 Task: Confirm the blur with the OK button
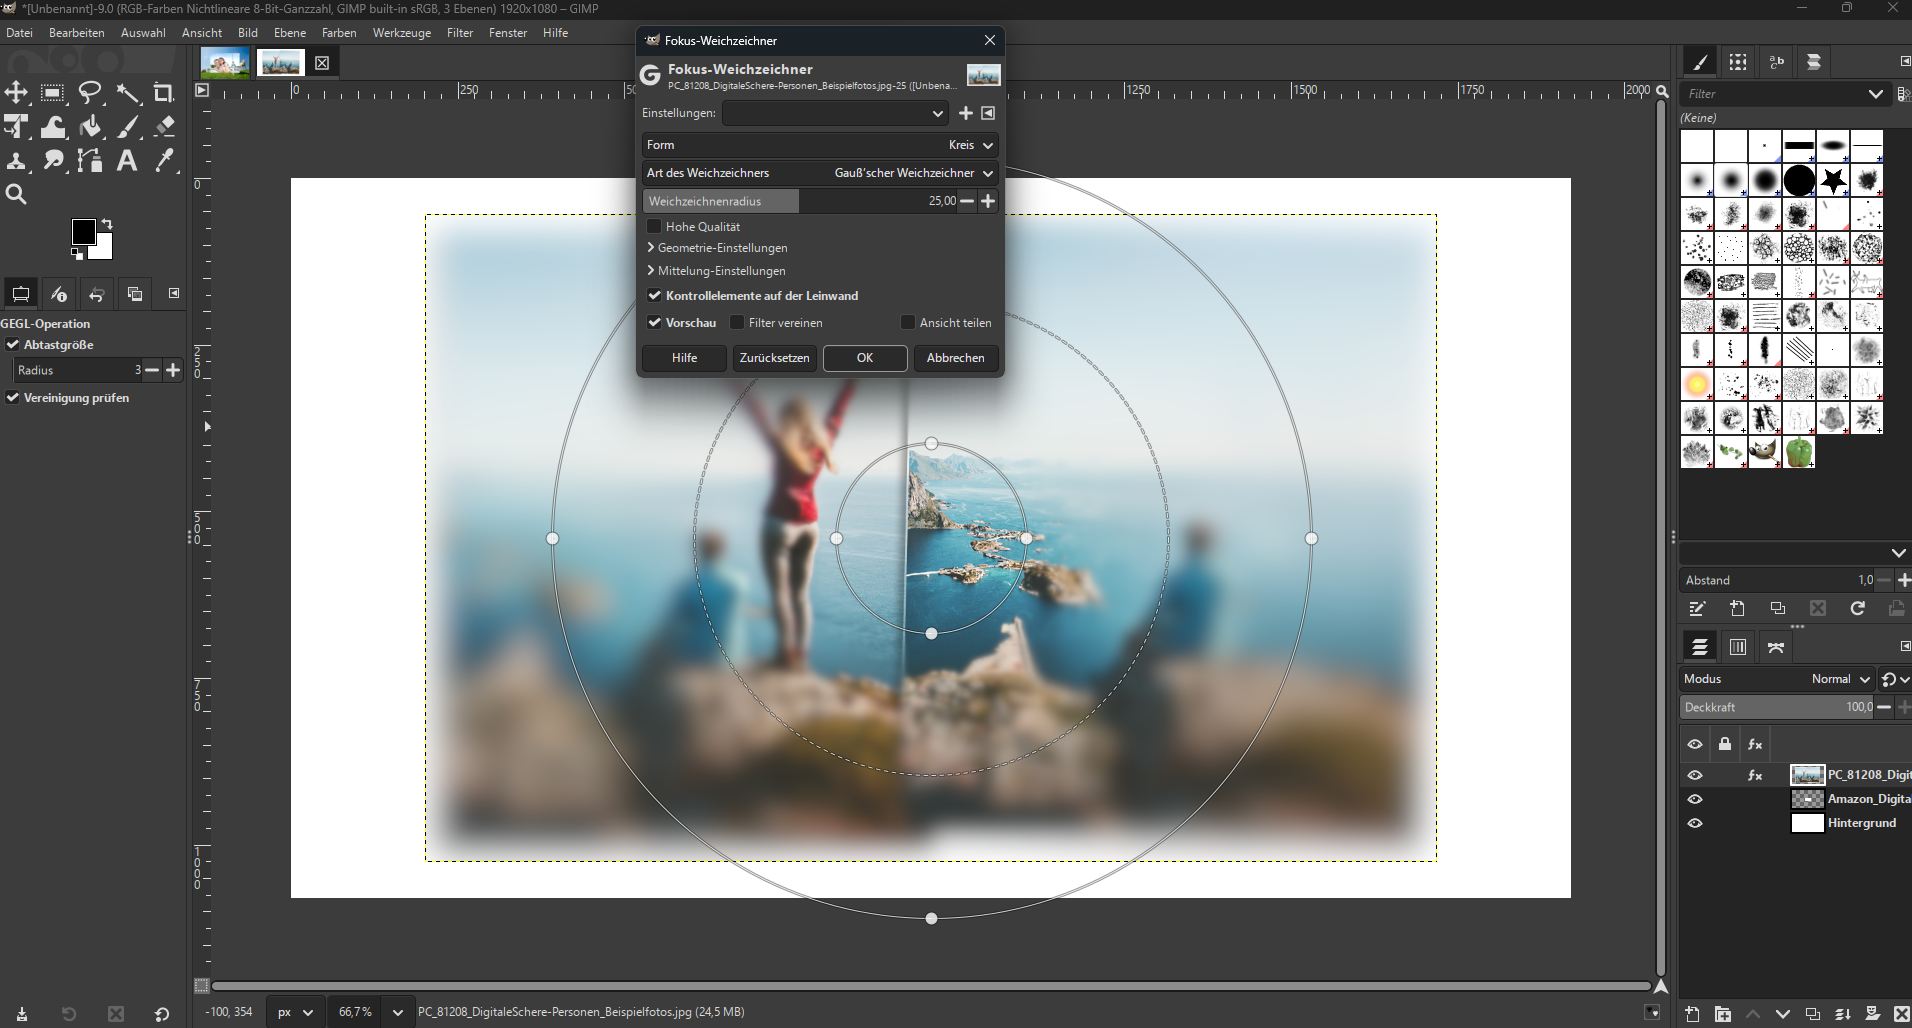click(864, 358)
